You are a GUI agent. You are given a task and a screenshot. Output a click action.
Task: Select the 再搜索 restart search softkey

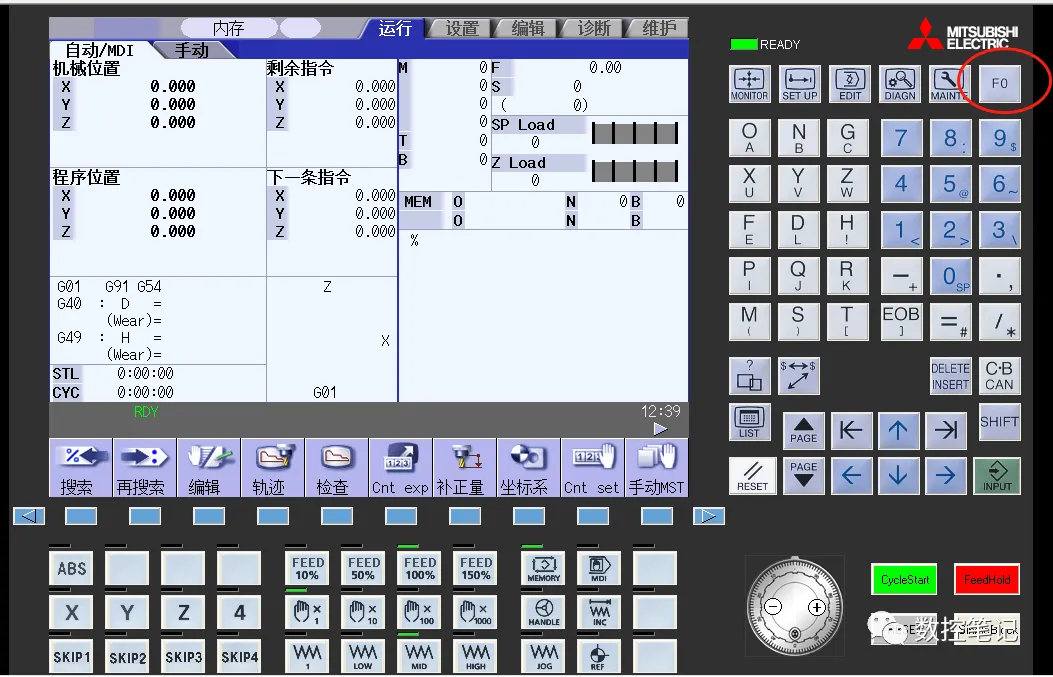[145, 468]
